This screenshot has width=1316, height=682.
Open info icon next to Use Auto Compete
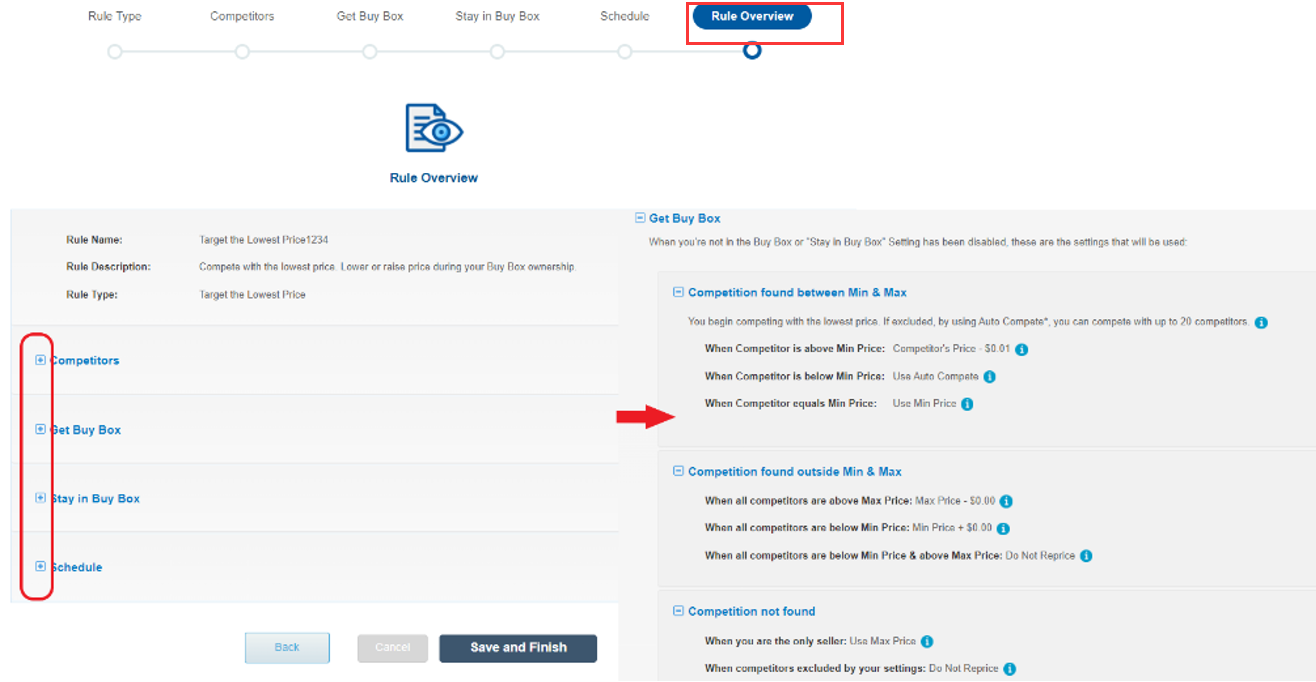click(989, 377)
